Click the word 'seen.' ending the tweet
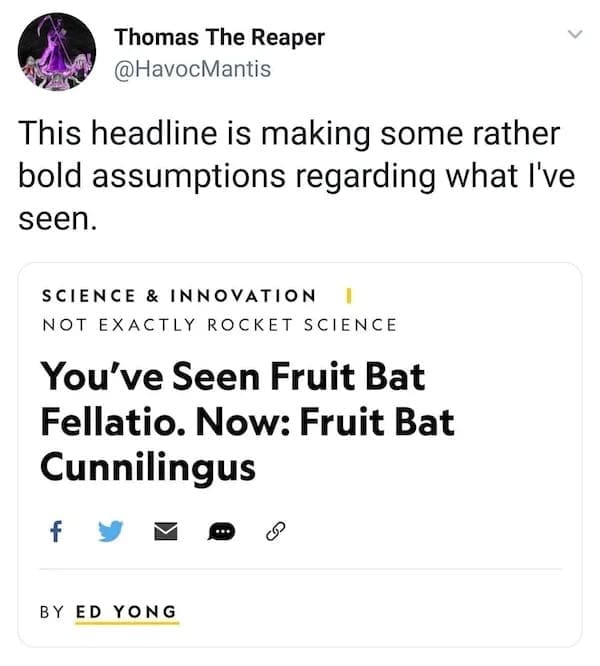 58,220
